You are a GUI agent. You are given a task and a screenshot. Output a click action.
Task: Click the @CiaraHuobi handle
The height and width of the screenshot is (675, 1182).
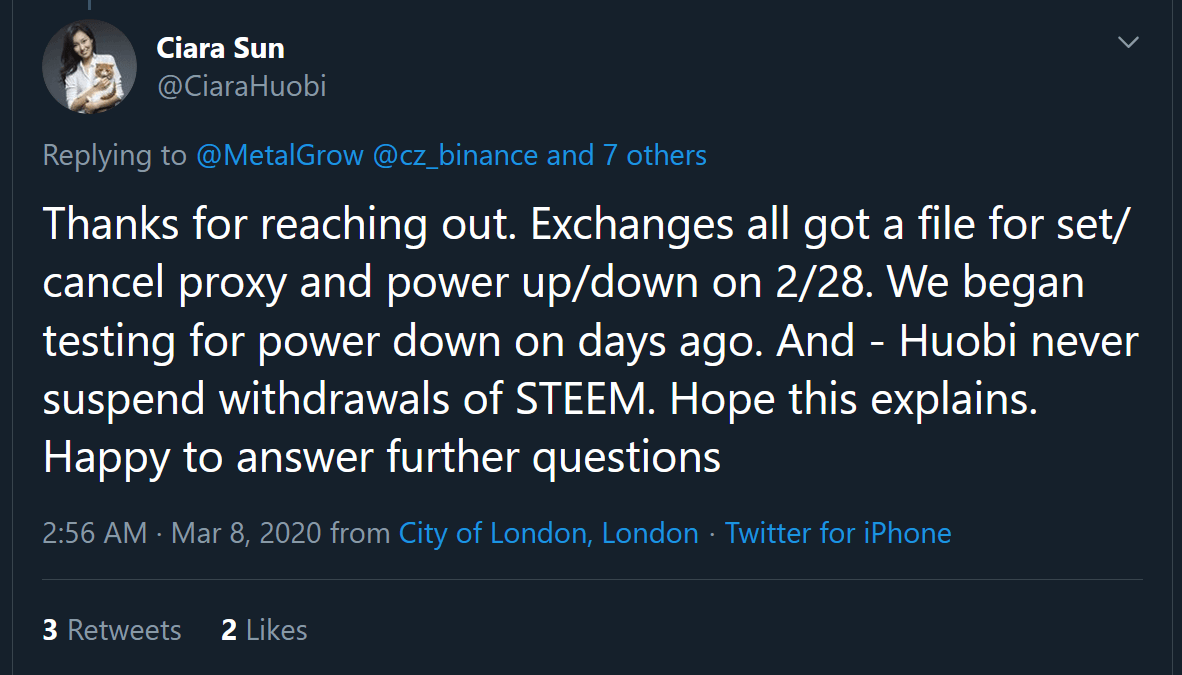click(x=241, y=87)
